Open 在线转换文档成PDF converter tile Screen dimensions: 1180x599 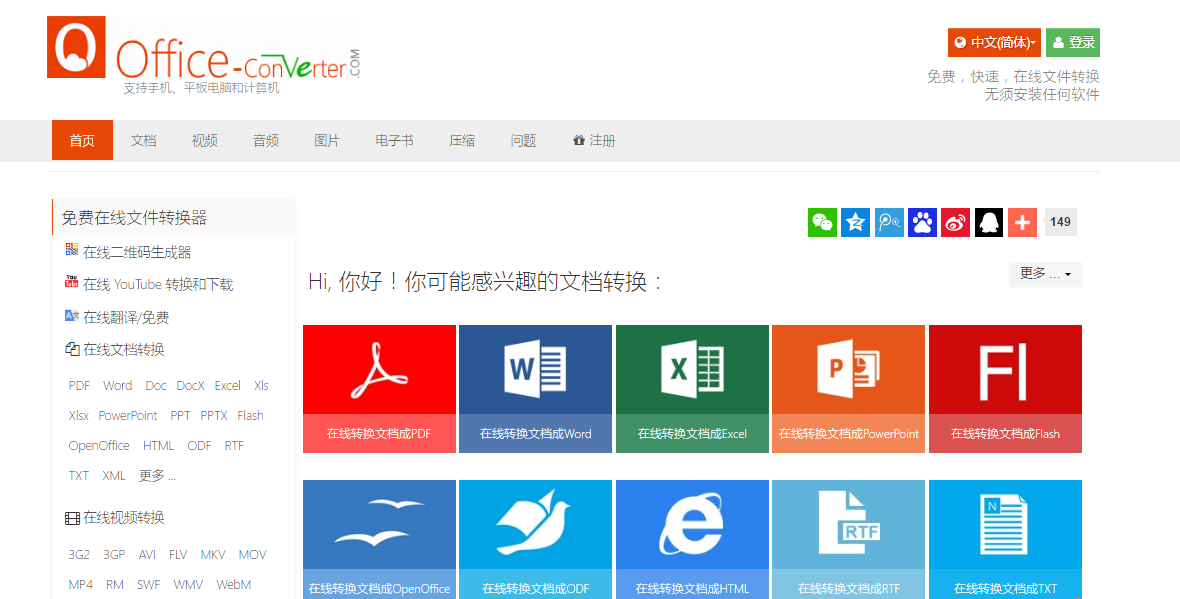379,389
